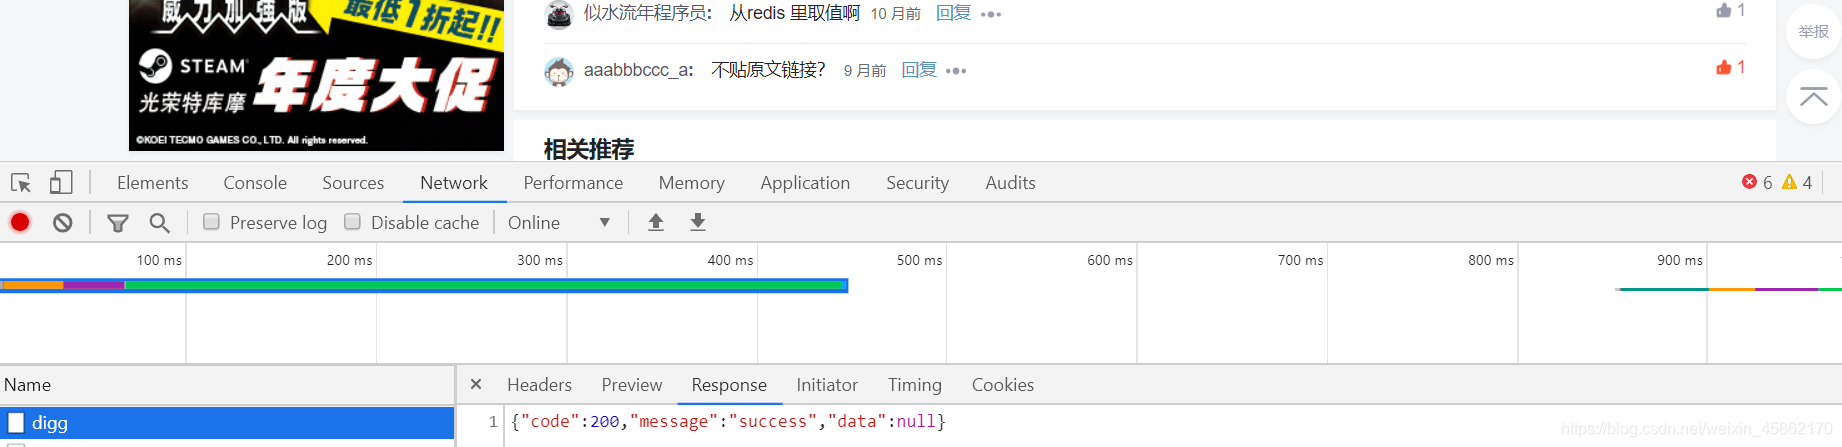
Task: Open the Headers tab of the request
Action: click(539, 385)
